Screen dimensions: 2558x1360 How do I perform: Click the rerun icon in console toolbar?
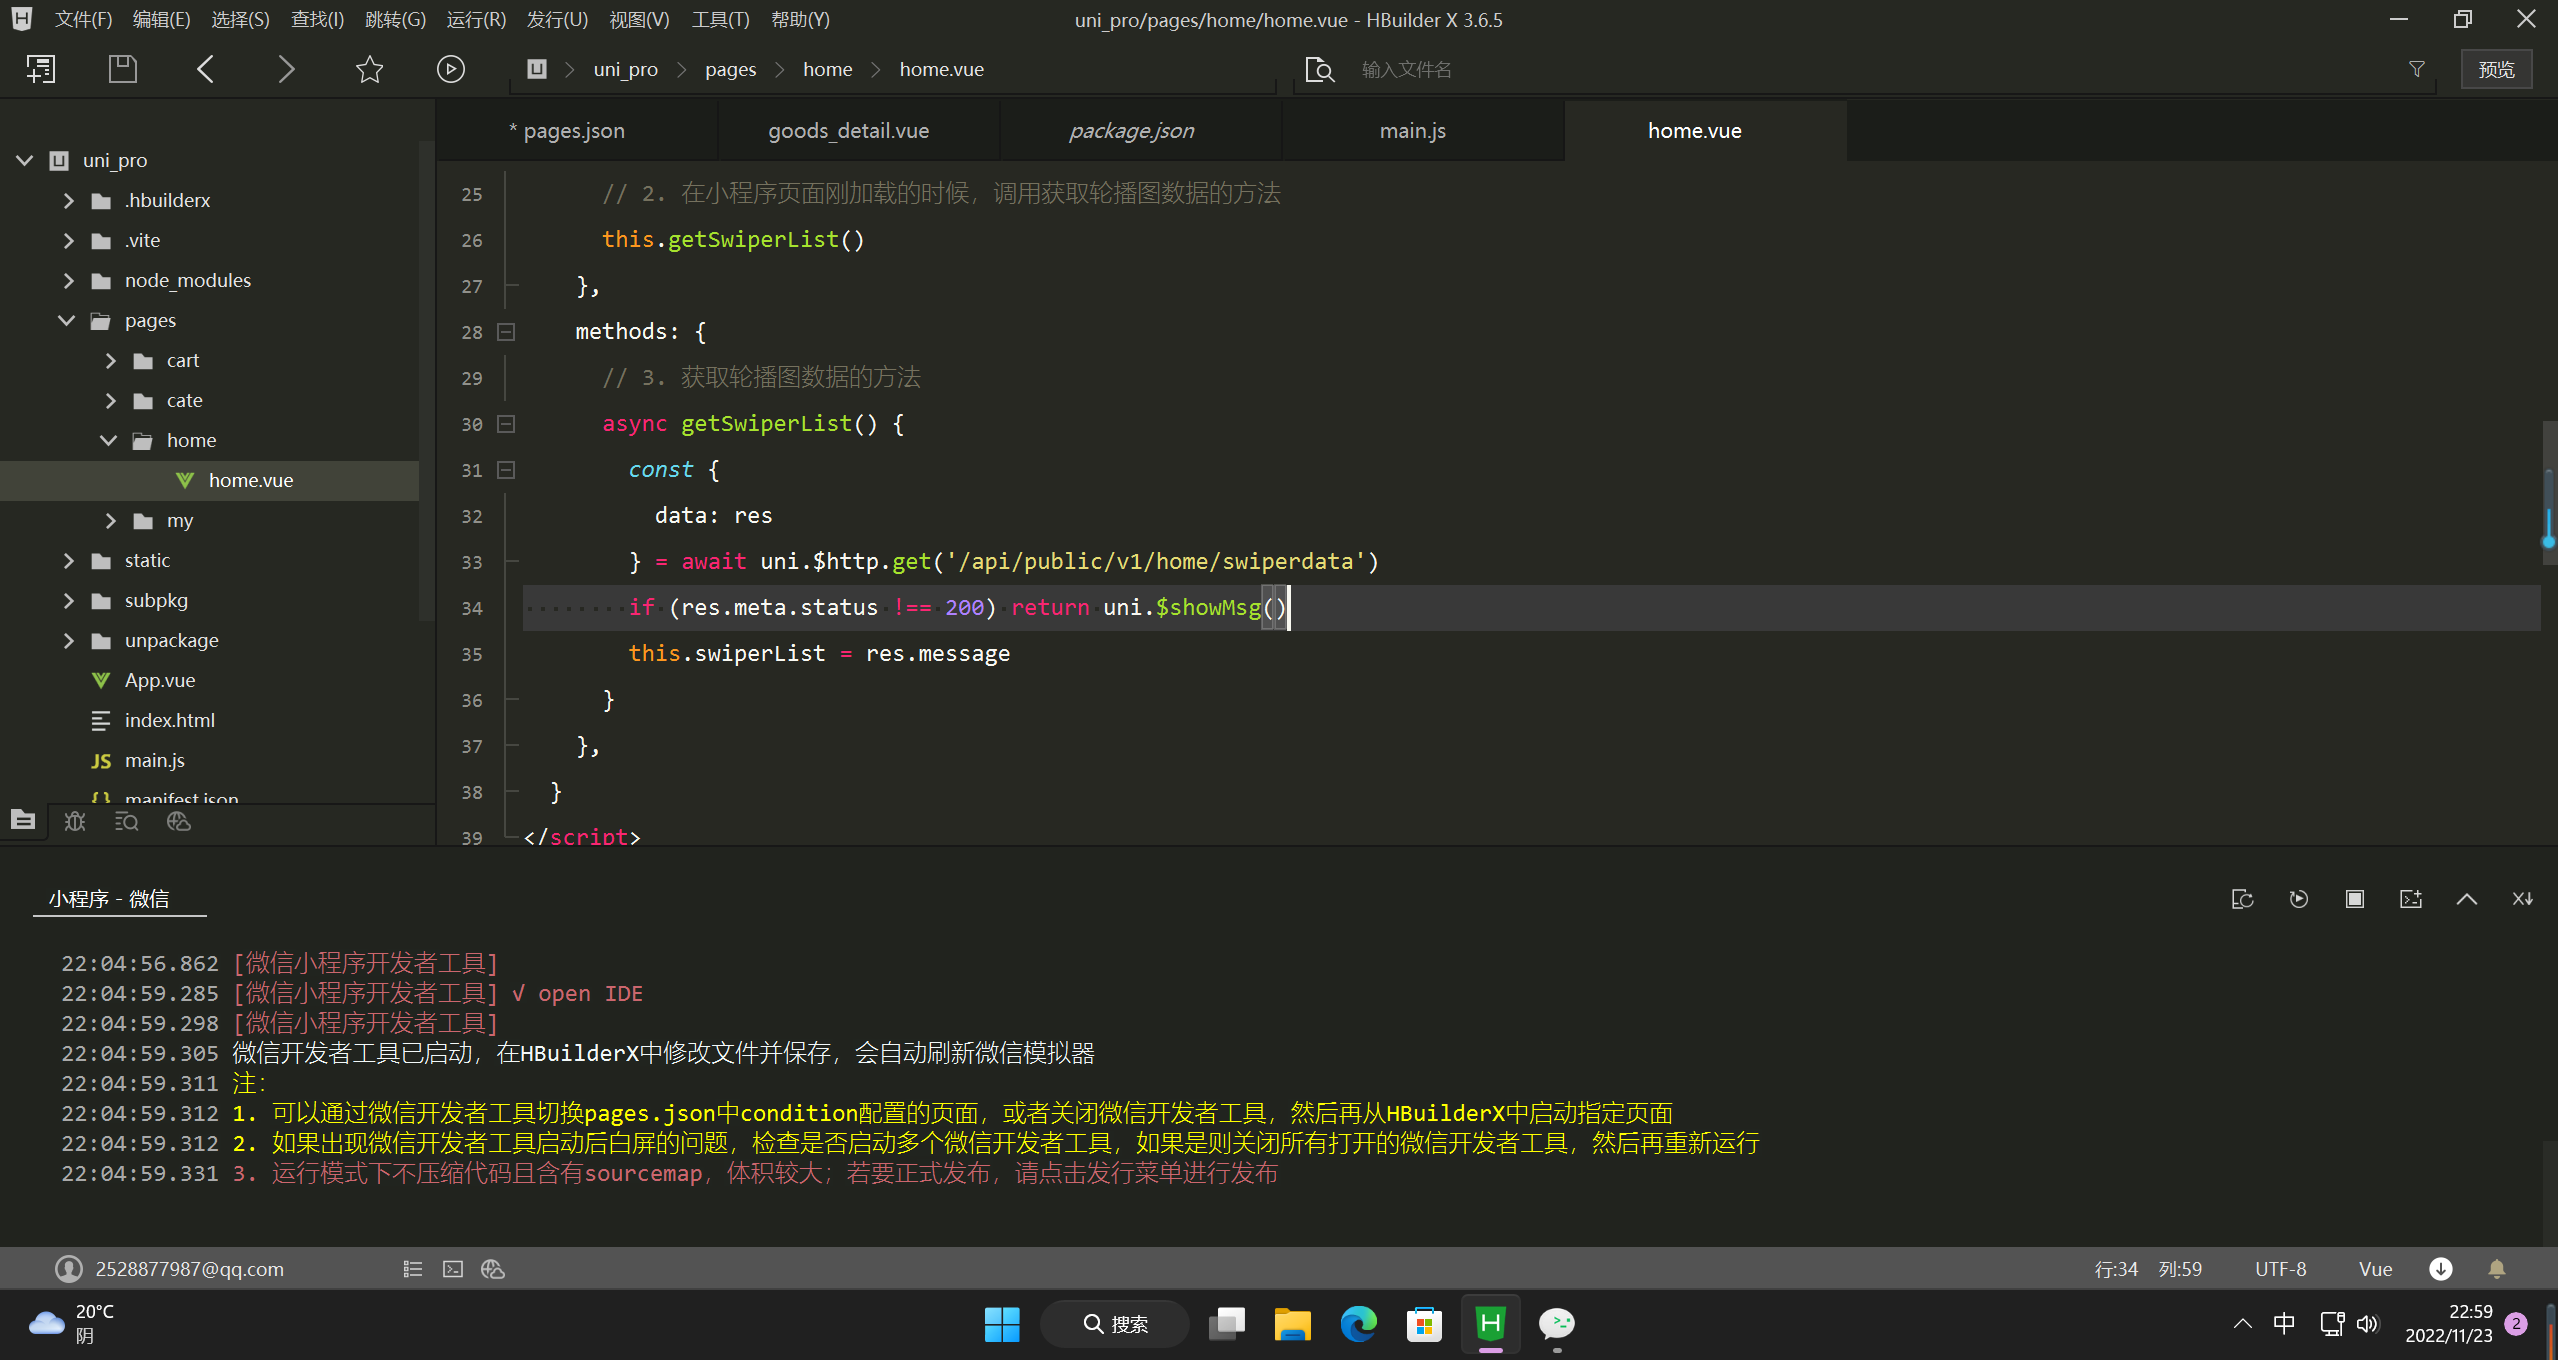(x=2298, y=899)
